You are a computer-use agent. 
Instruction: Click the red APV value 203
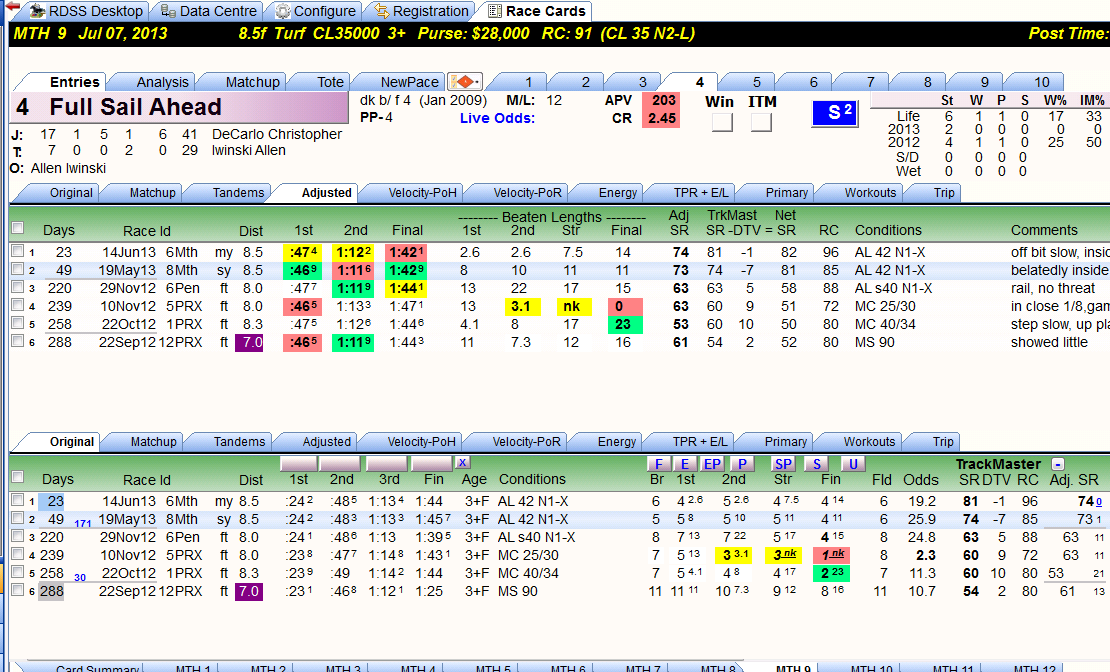663,101
